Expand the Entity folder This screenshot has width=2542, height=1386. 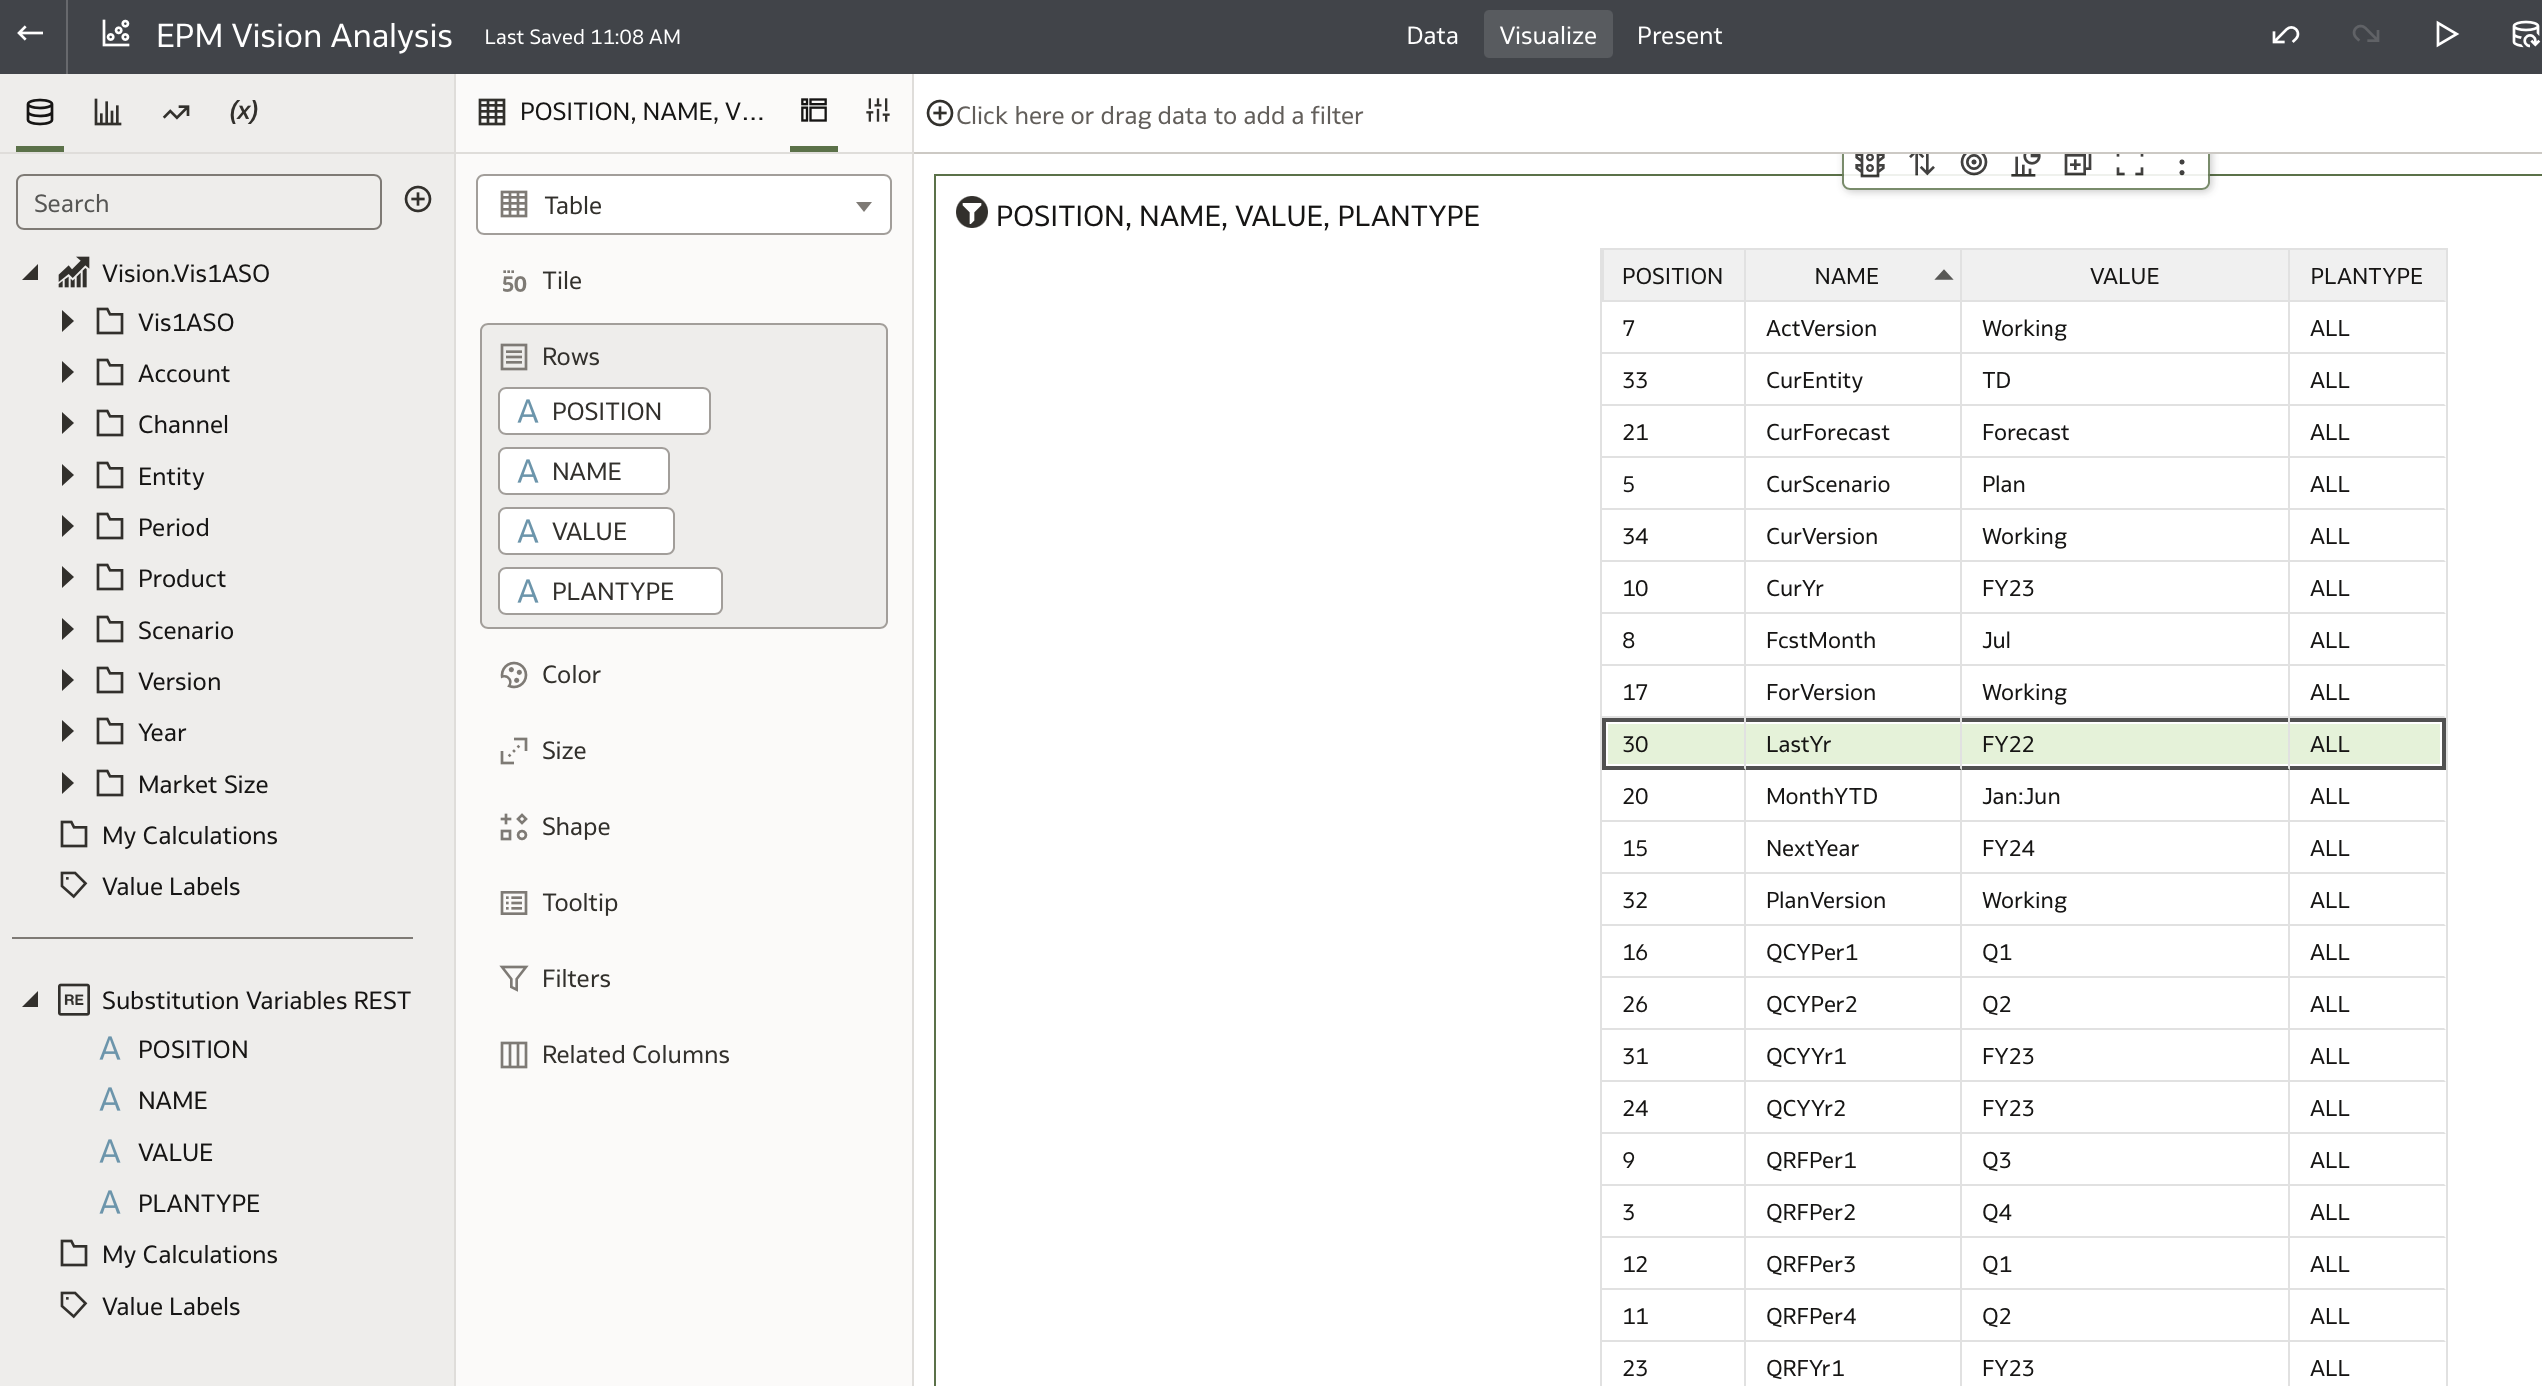[67, 475]
